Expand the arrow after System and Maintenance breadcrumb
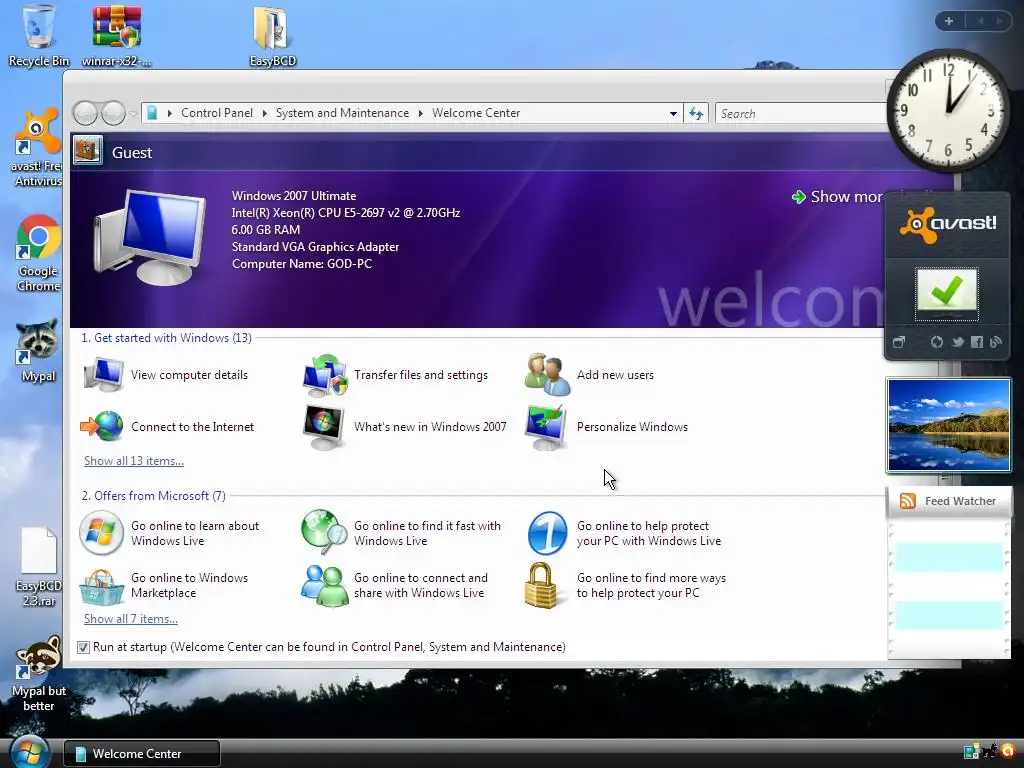The image size is (1024, 768). click(421, 113)
